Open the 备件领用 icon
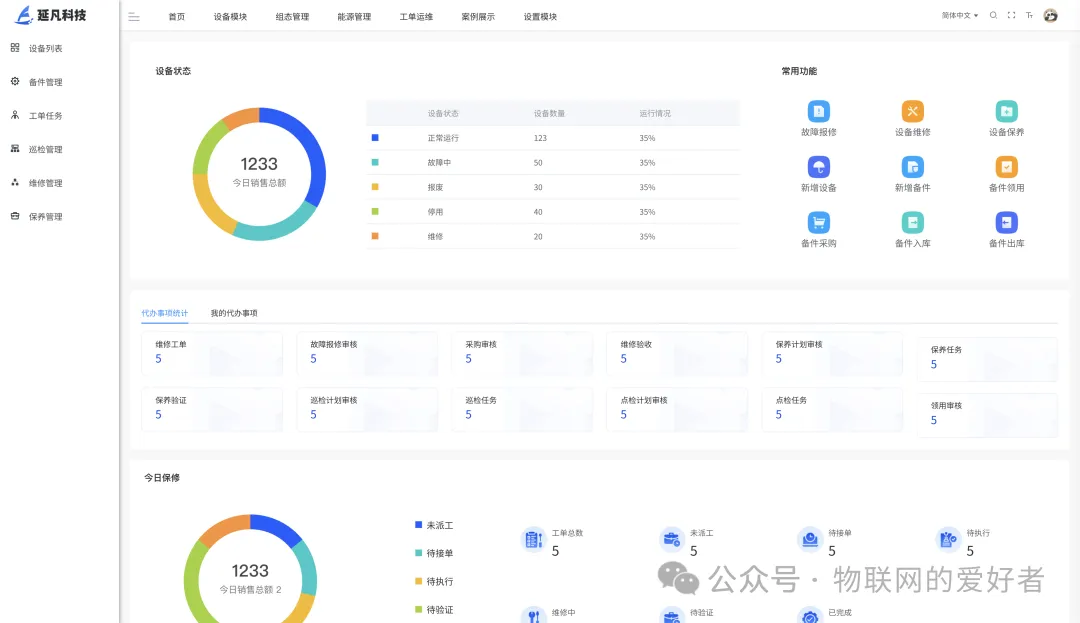 coord(1006,167)
